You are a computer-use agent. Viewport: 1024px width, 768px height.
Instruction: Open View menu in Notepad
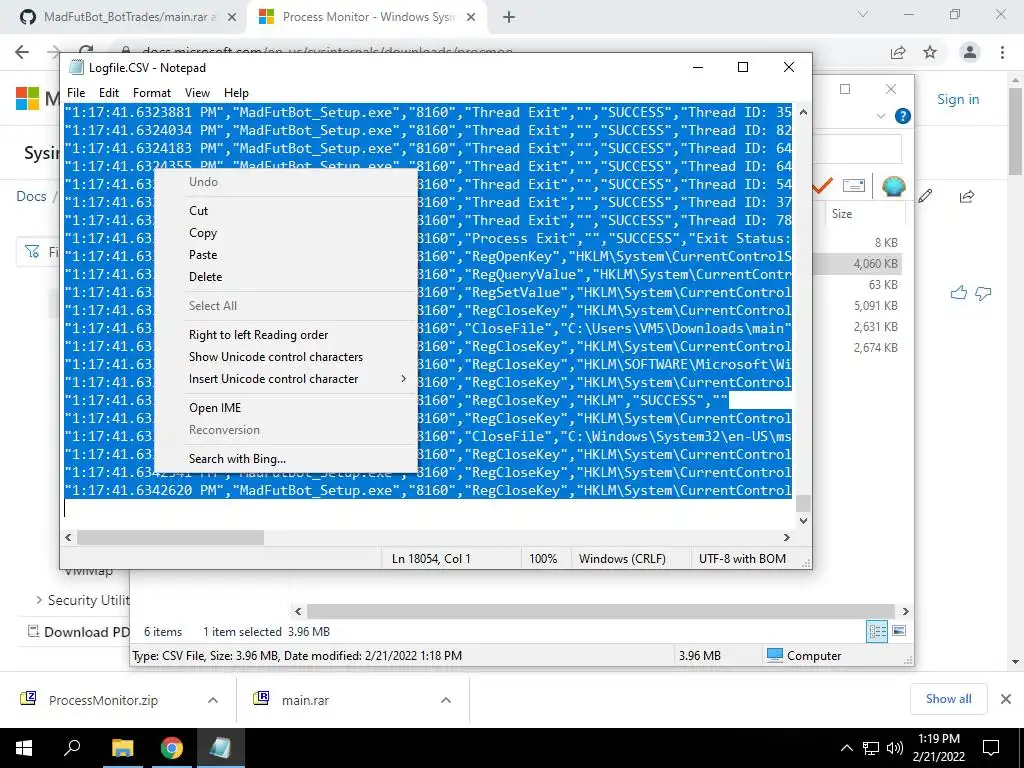[197, 93]
